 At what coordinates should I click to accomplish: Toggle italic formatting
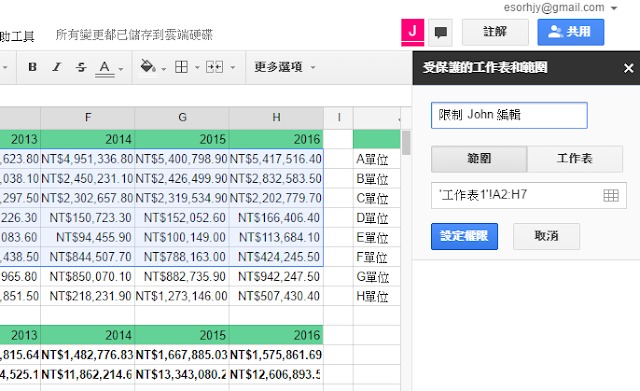[x=56, y=67]
